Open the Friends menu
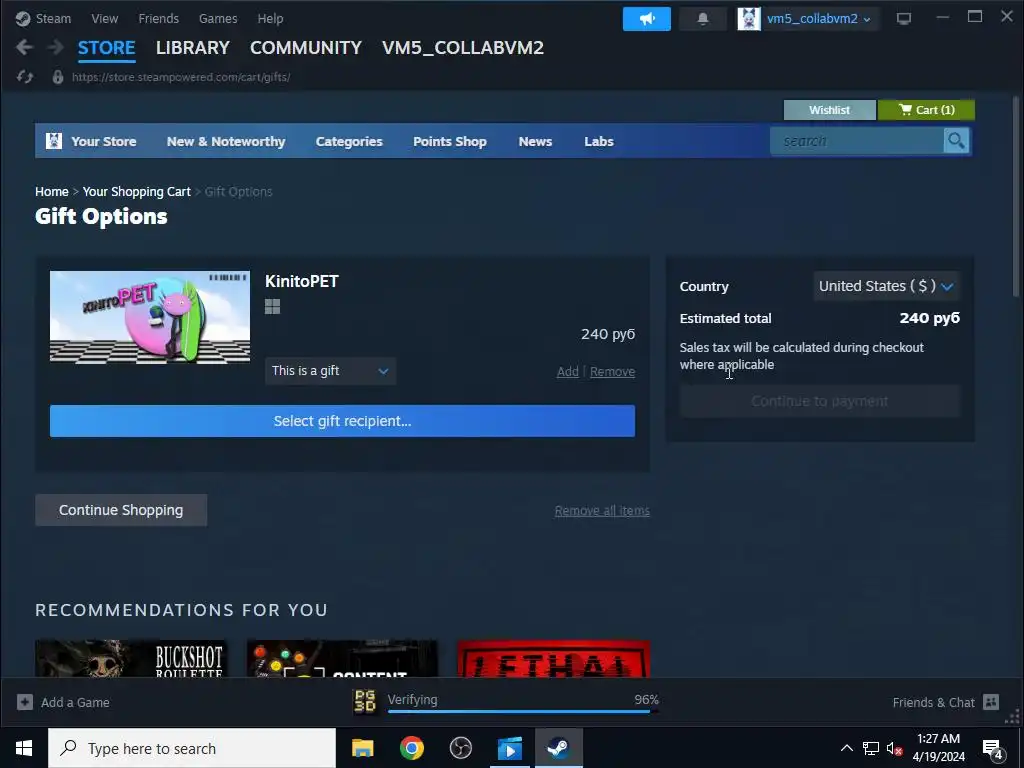The height and width of the screenshot is (768, 1024). pos(159,18)
